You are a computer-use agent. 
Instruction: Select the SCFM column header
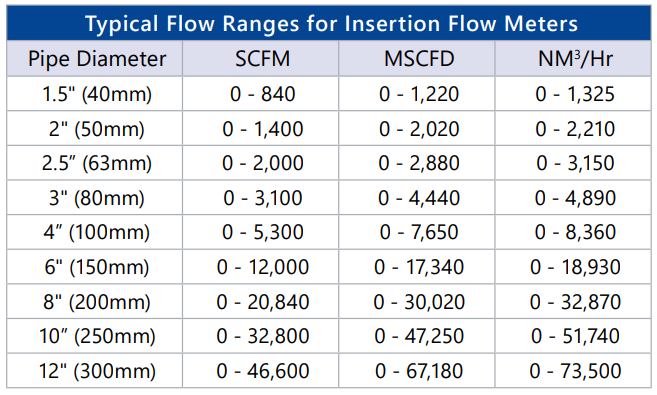coord(262,59)
